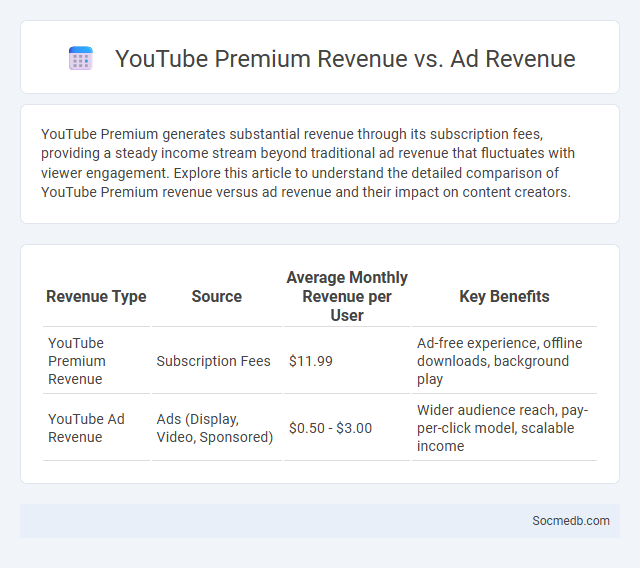This screenshot has width=640, height=568.
Task: Click the calendar icon beside the title
Action: (x=81, y=58)
